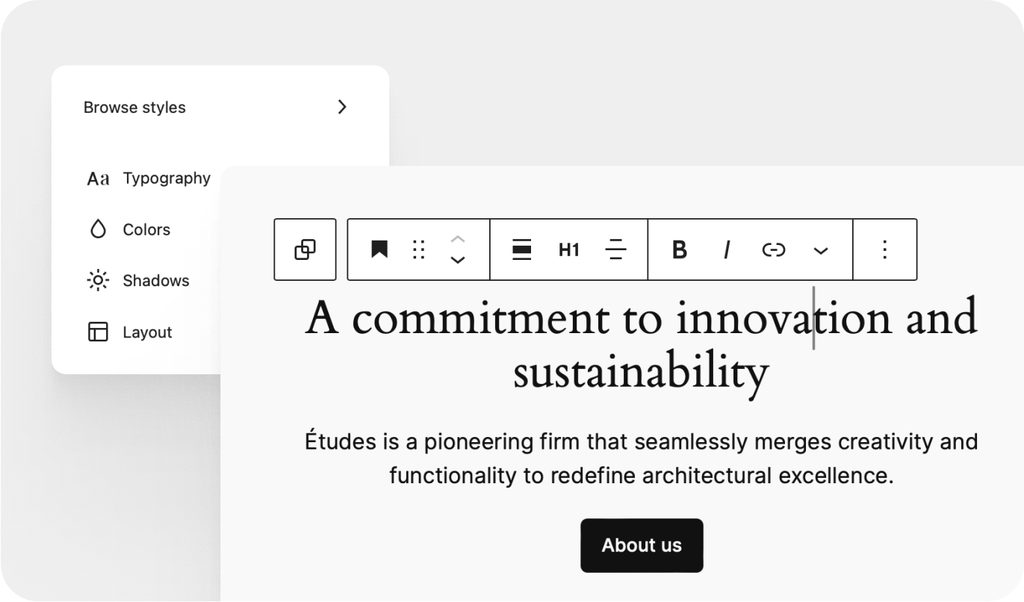
Task: Click the Études paragraph text
Action: pos(641,458)
